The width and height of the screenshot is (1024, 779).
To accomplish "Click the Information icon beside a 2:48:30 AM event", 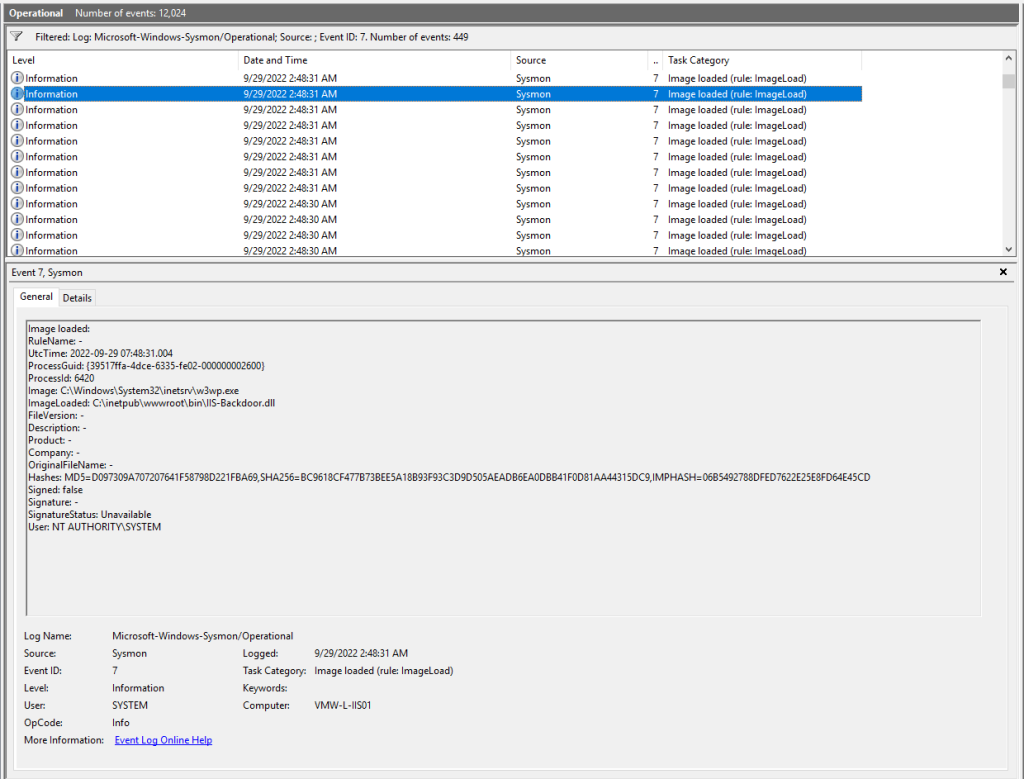I will click(x=15, y=203).
